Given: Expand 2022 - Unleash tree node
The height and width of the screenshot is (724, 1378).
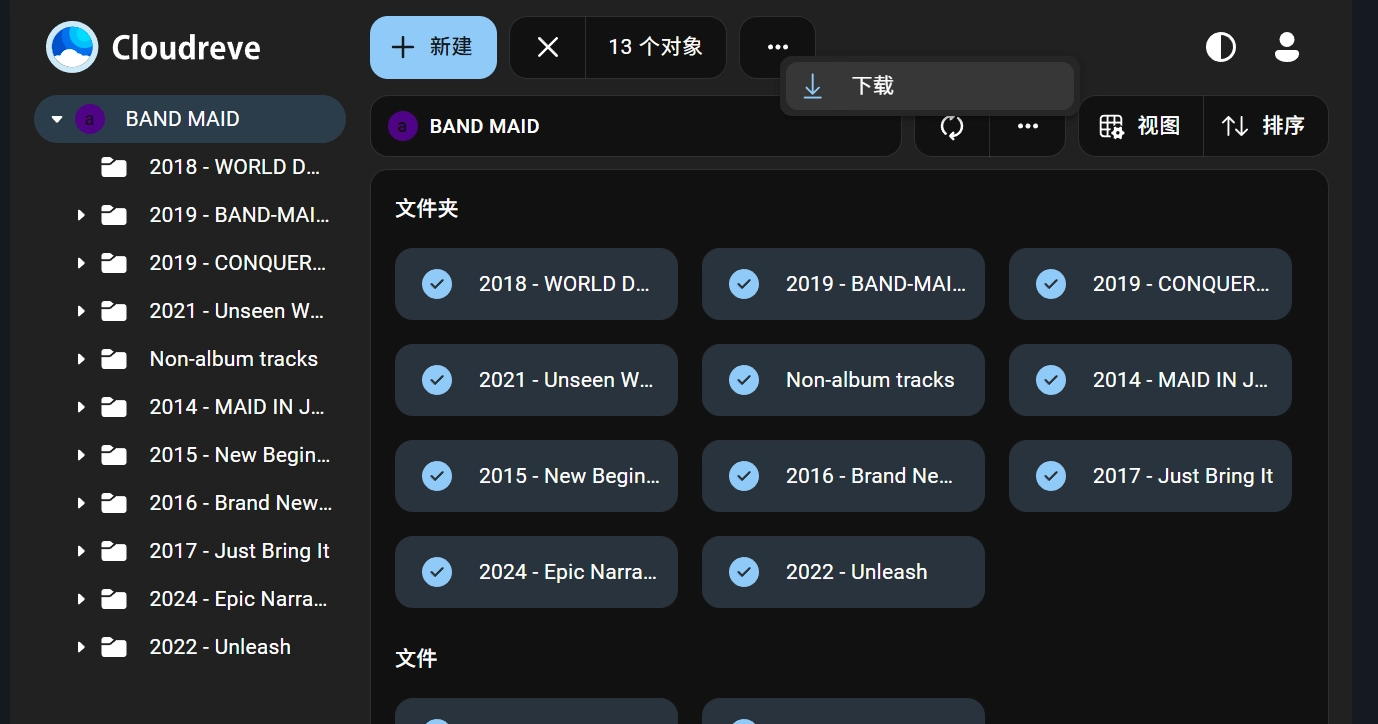Looking at the screenshot, I should click(x=81, y=647).
